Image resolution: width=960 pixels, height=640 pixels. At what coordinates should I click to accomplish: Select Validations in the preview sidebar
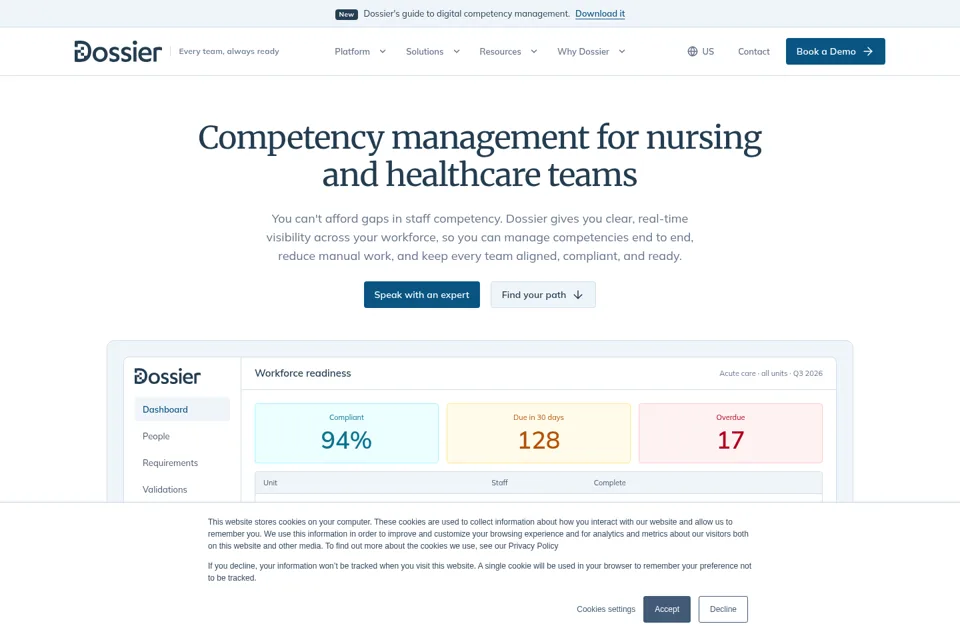coord(165,489)
